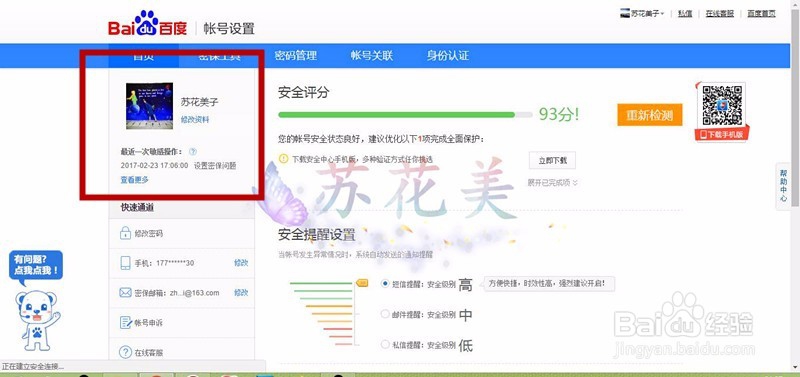The image size is (800, 377).
Task: Click the Baidu logo
Action: point(147,24)
